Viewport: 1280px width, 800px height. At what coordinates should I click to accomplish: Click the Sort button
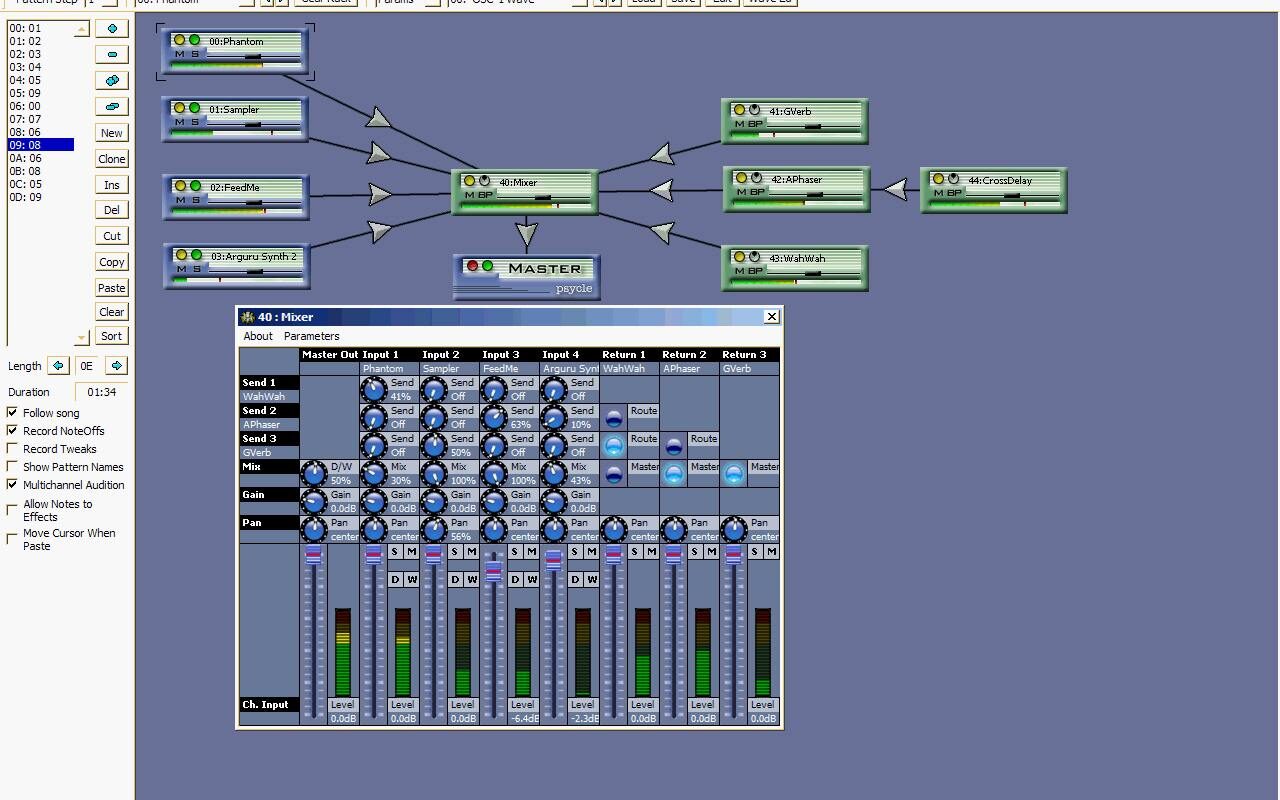pyautogui.click(x=112, y=336)
